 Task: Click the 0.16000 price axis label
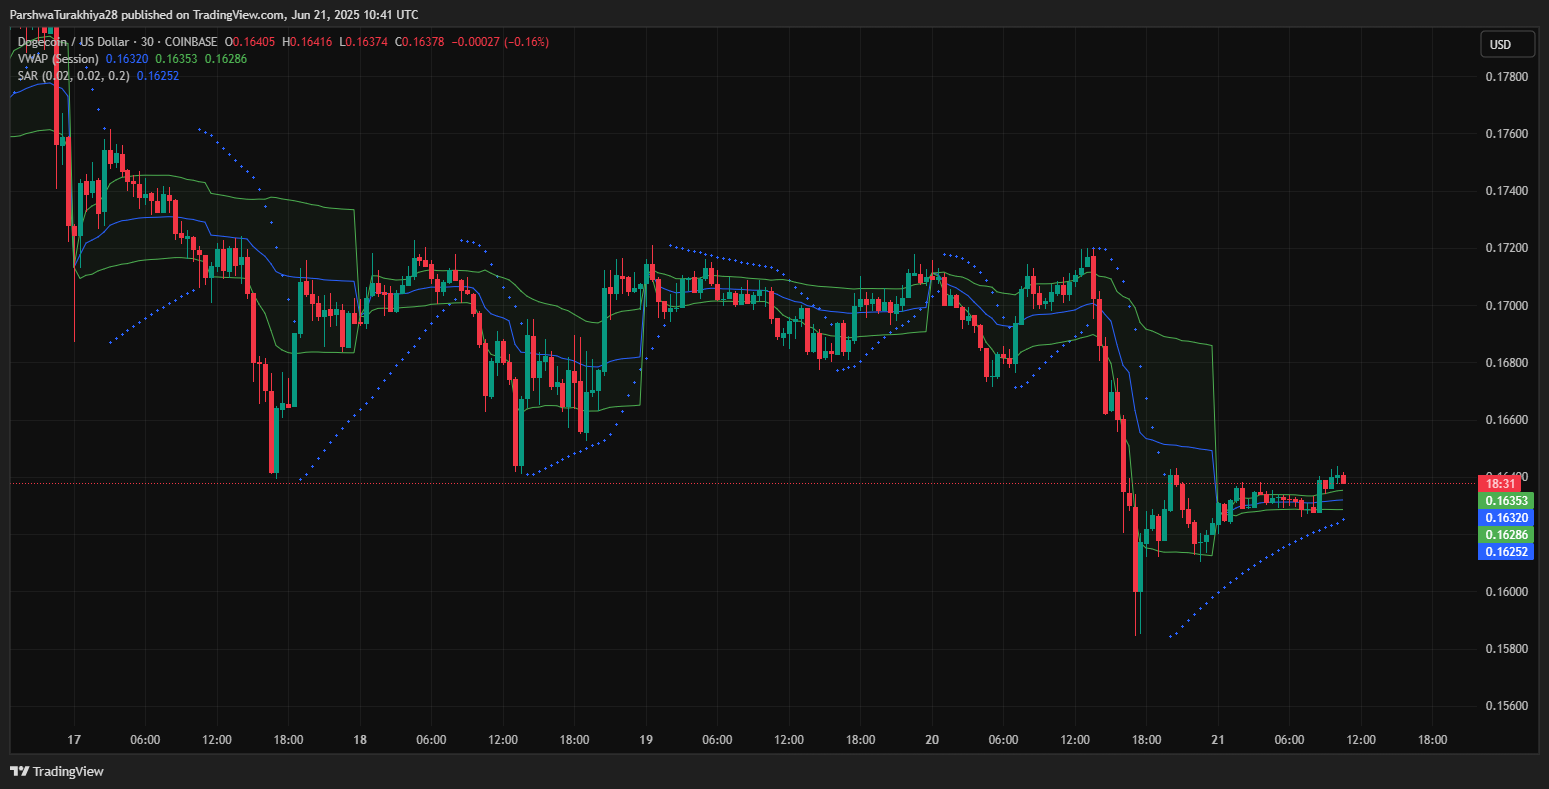coord(1506,592)
